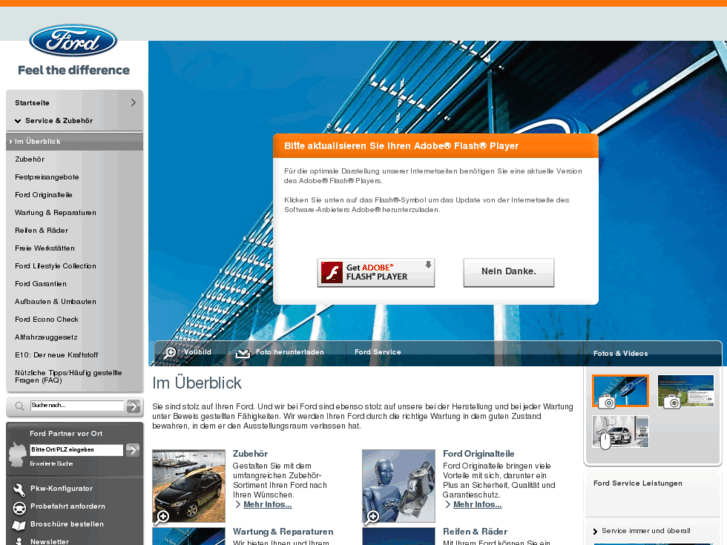
Task: Open Ford Econo Check sidebar link
Action: (x=46, y=319)
